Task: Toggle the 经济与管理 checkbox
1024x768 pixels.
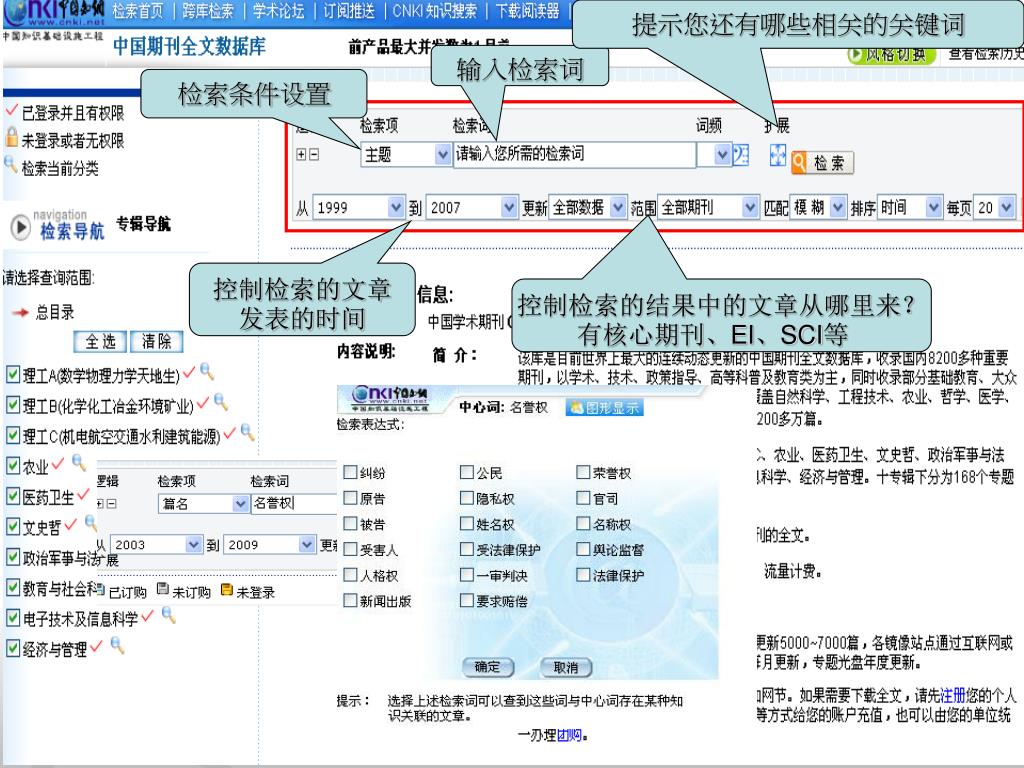Action: coord(13,648)
